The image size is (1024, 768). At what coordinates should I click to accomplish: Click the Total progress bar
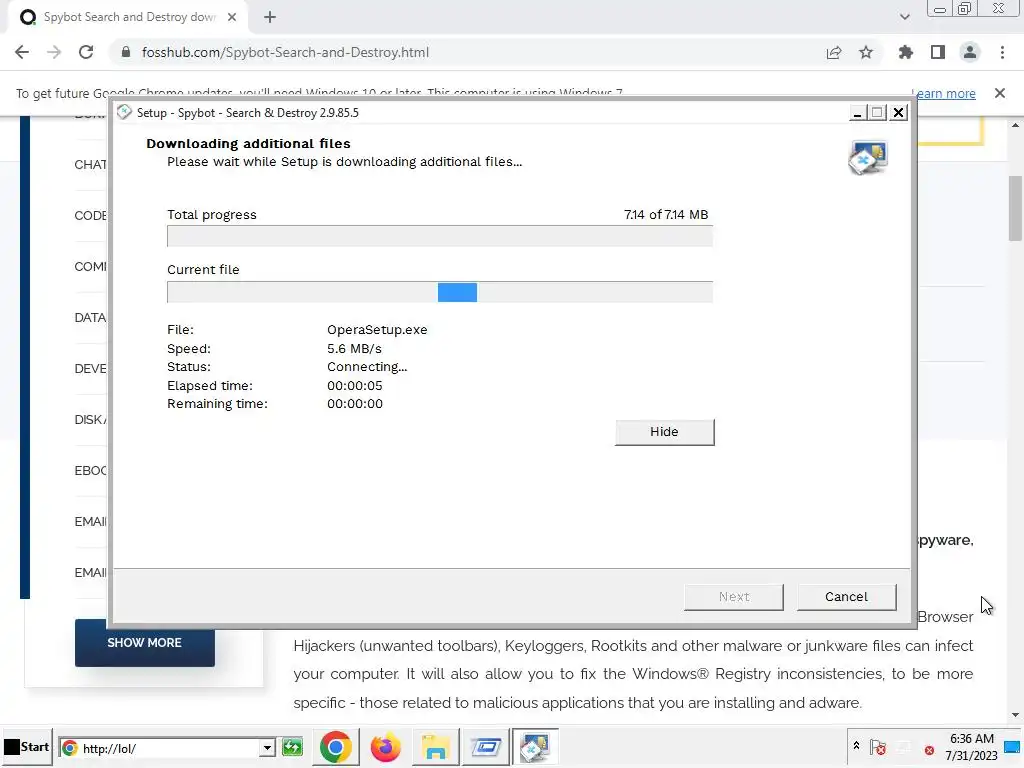click(440, 236)
